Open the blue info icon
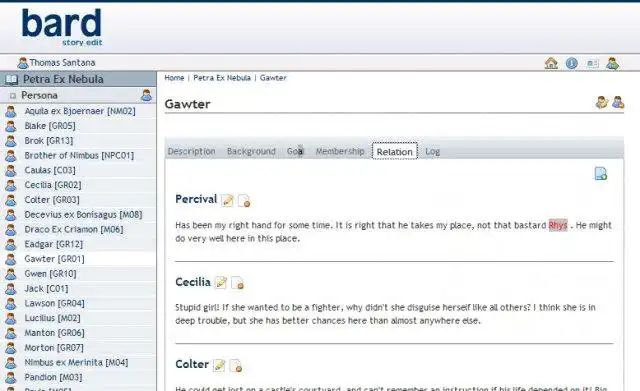Image resolution: width=640 pixels, height=391 pixels. click(x=571, y=63)
